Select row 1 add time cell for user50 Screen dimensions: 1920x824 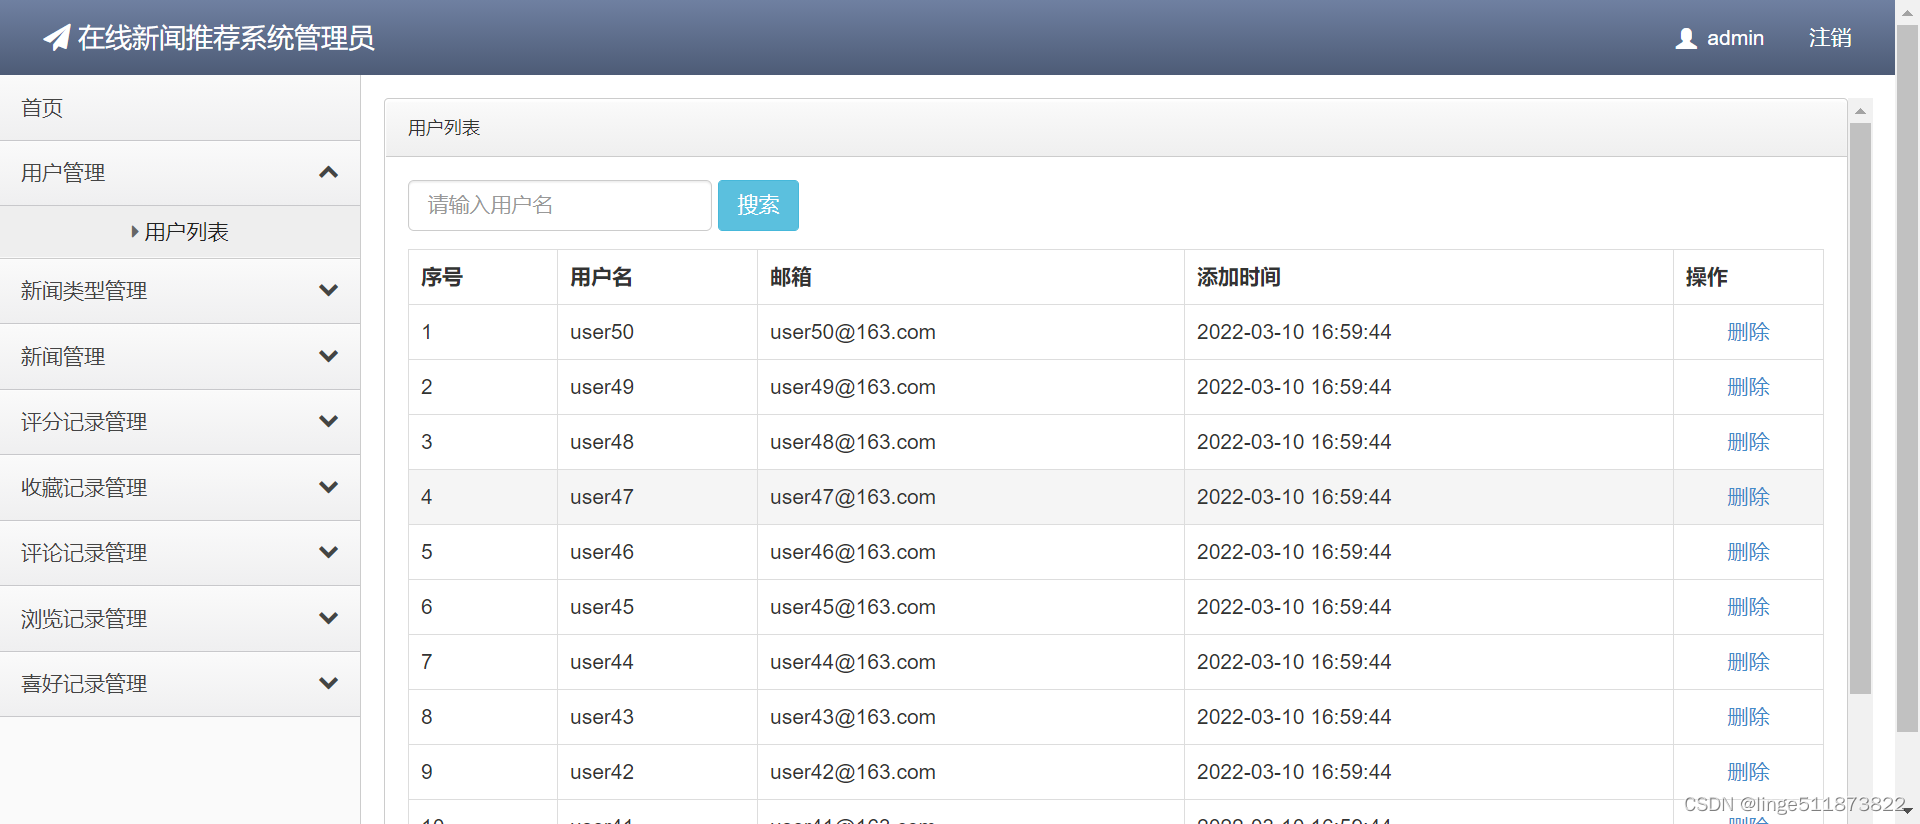click(x=1429, y=332)
